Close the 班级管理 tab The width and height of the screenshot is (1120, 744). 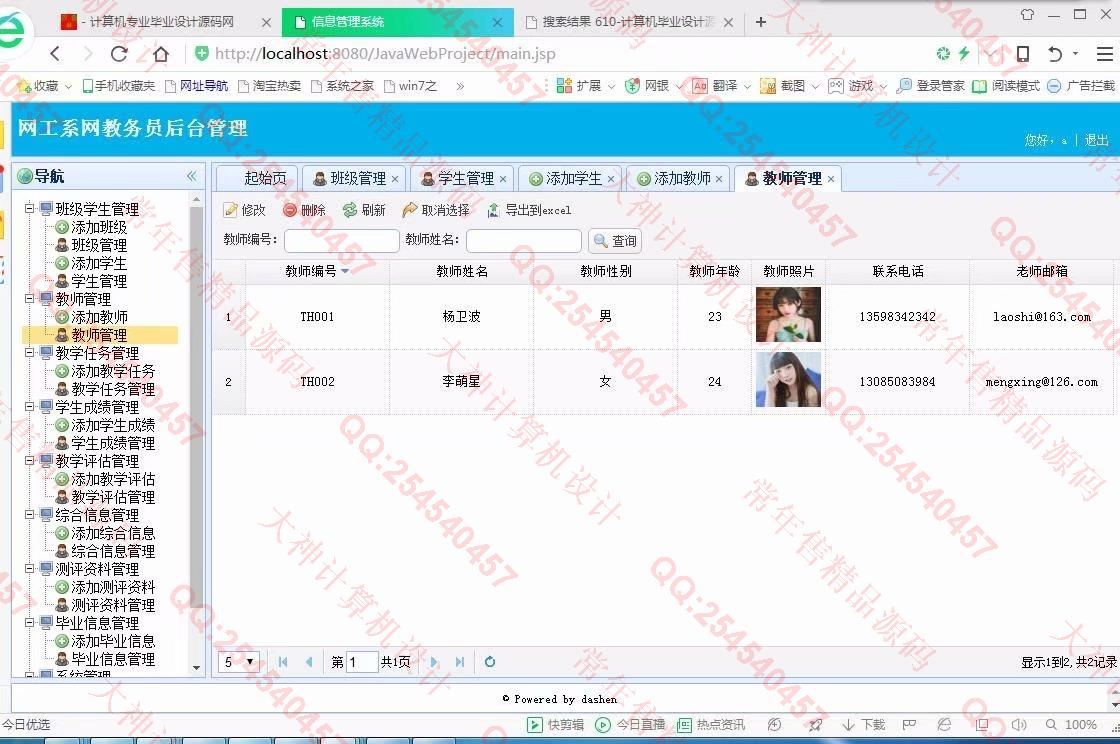point(395,179)
